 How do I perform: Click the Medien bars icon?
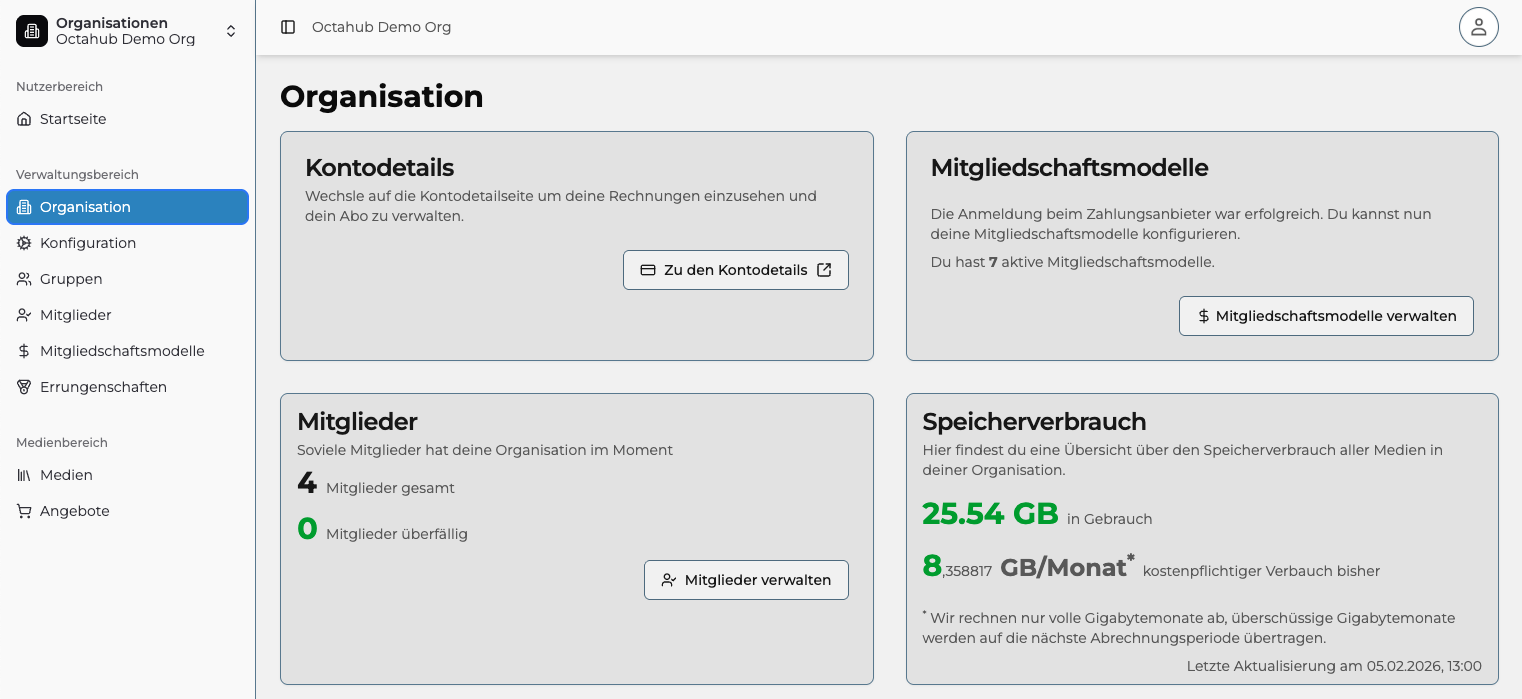(x=23, y=475)
